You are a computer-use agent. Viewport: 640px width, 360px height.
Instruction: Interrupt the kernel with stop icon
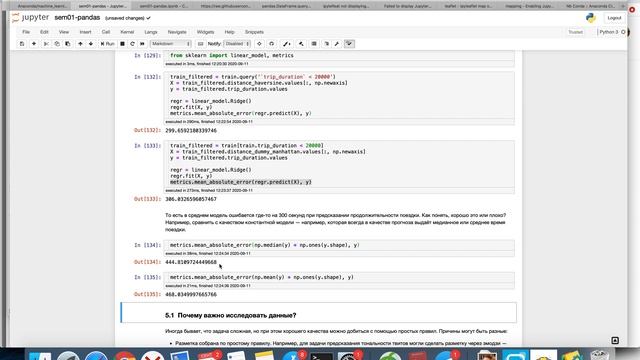(x=122, y=44)
